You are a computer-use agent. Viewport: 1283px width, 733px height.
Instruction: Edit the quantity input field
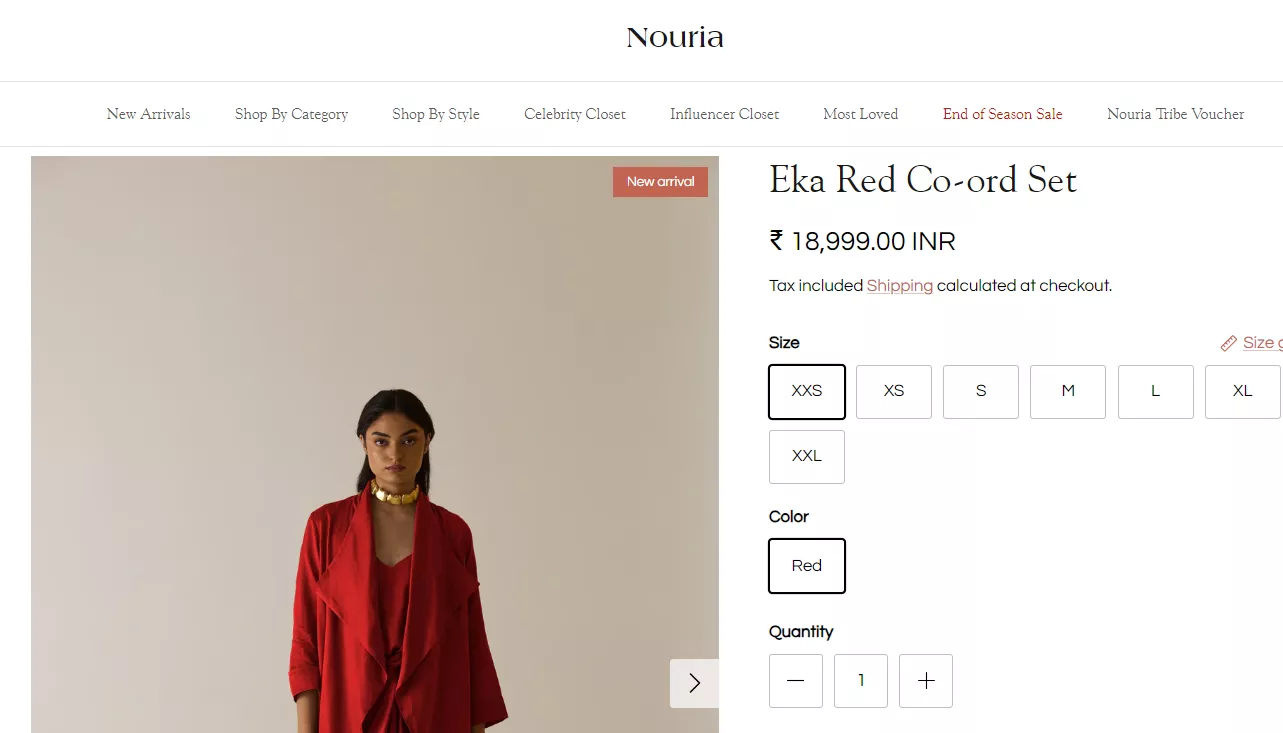pos(861,681)
